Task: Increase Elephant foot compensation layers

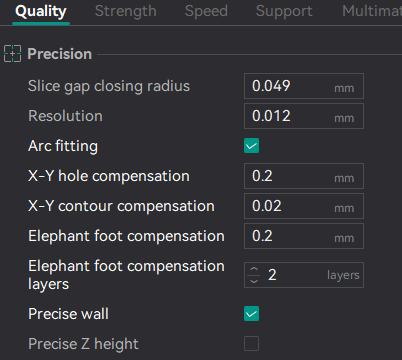Action: (x=254, y=269)
